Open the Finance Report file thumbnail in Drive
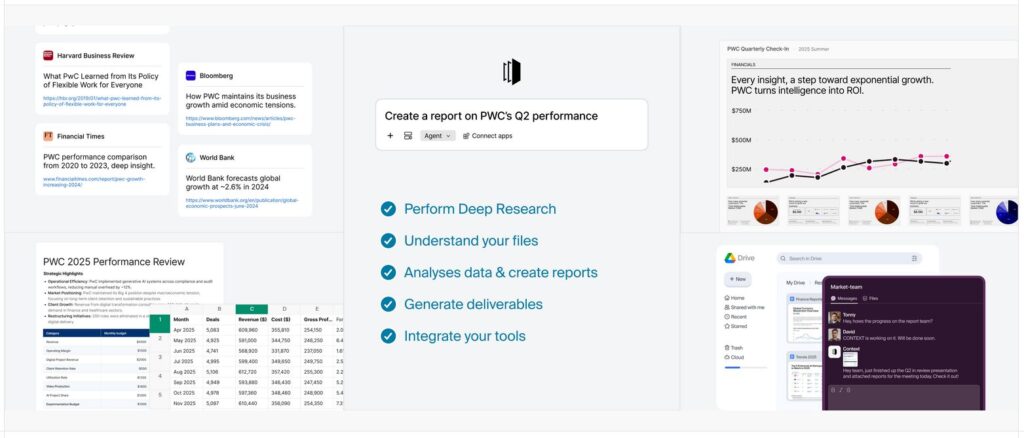The image size is (1024, 438). (x=805, y=319)
